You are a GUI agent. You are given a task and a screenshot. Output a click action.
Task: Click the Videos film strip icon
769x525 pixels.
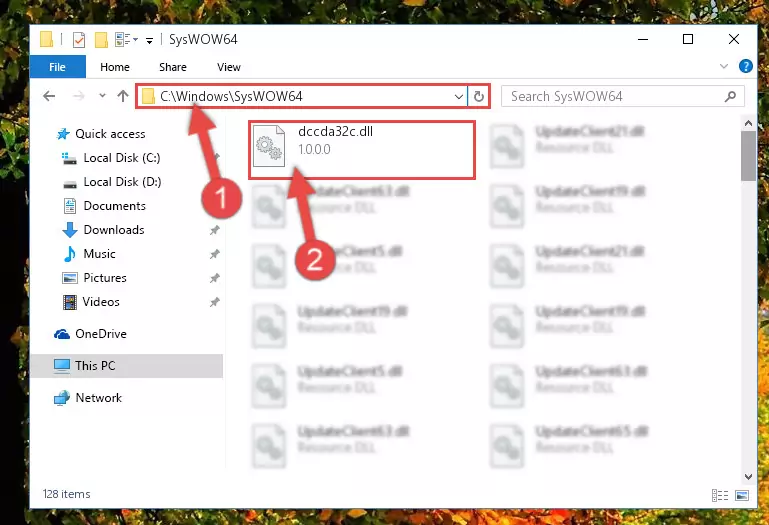(70, 302)
